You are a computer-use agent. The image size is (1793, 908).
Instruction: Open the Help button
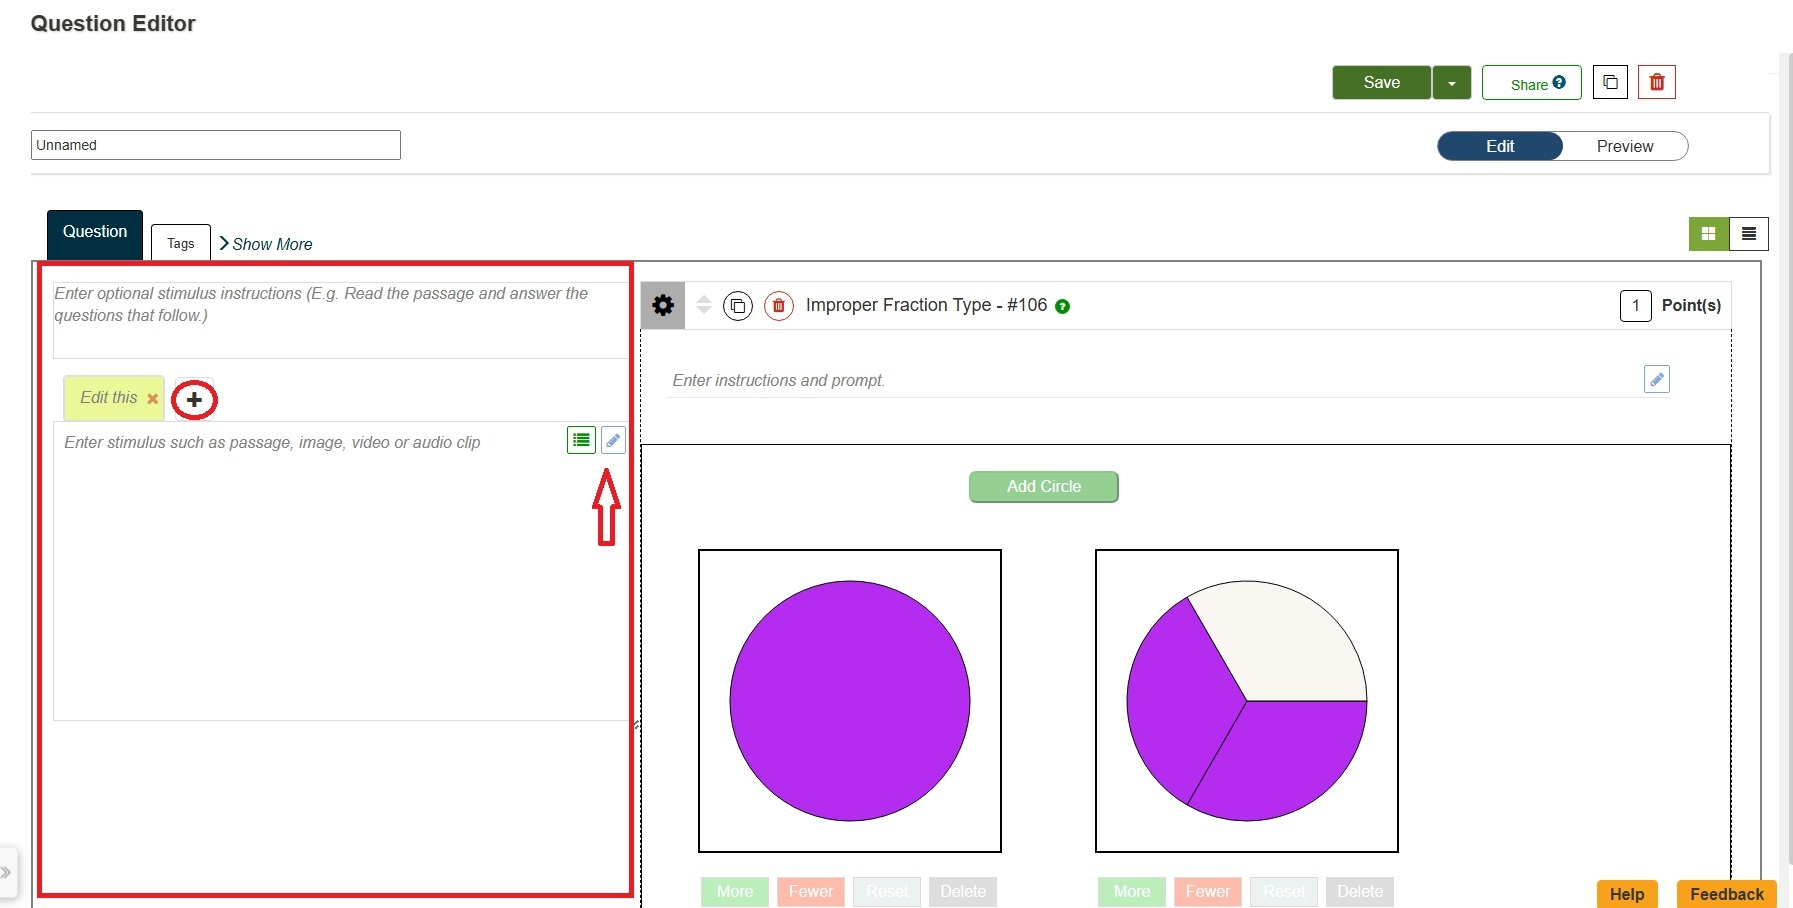pos(1627,894)
